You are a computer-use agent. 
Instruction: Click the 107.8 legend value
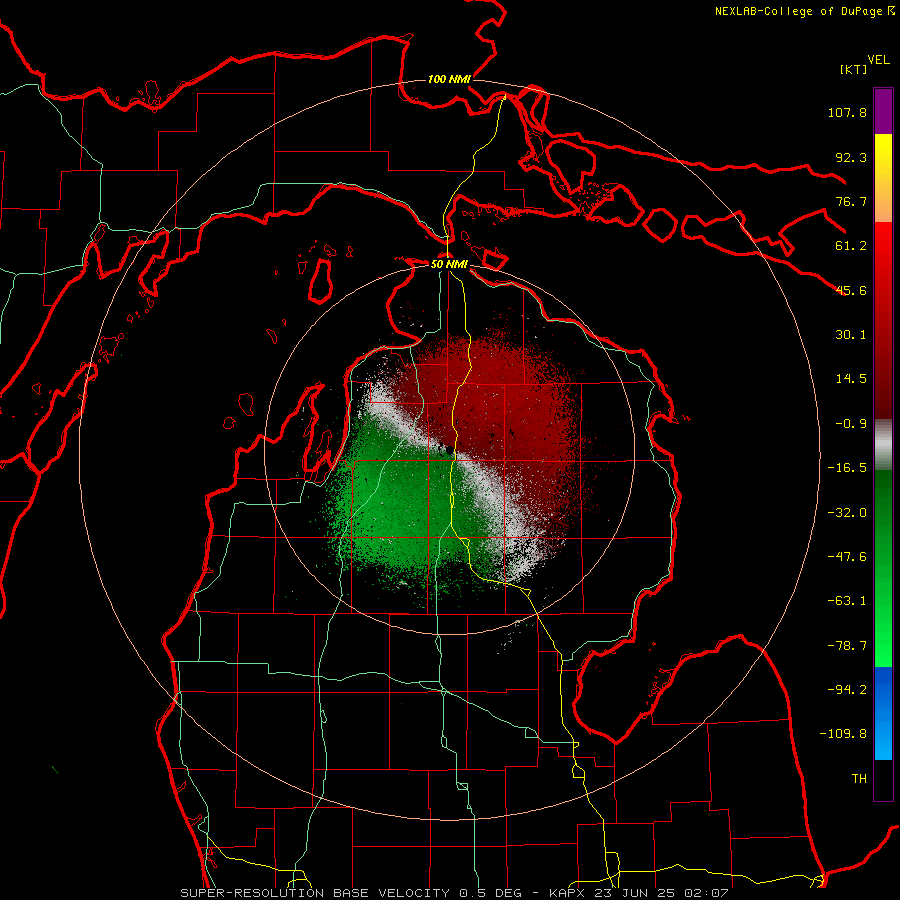coord(847,112)
